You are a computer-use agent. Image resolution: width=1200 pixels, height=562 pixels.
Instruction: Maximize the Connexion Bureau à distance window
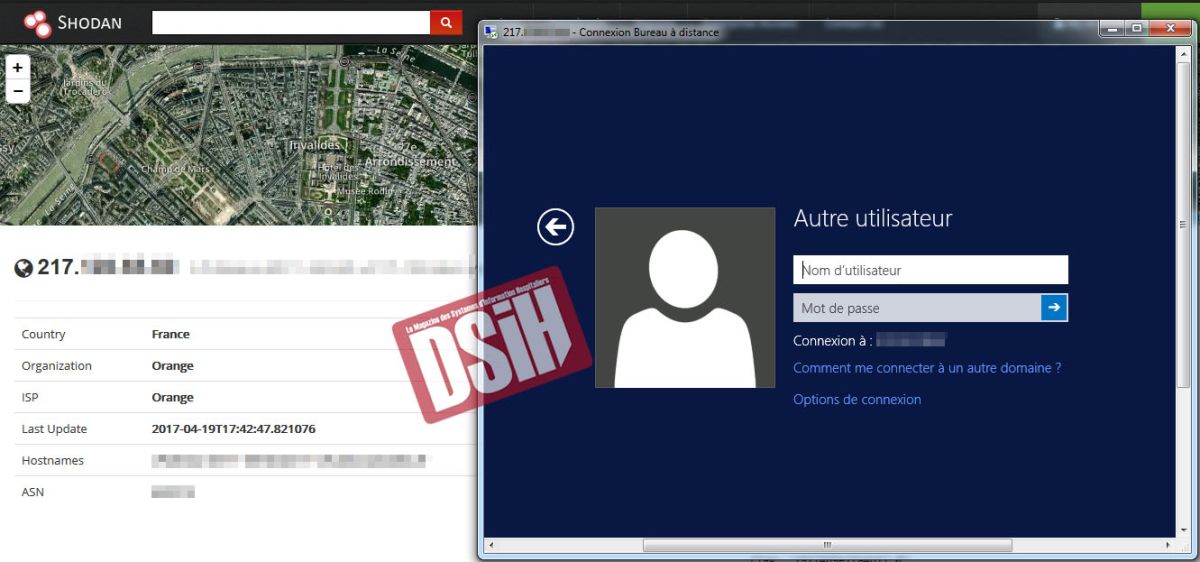point(1137,29)
